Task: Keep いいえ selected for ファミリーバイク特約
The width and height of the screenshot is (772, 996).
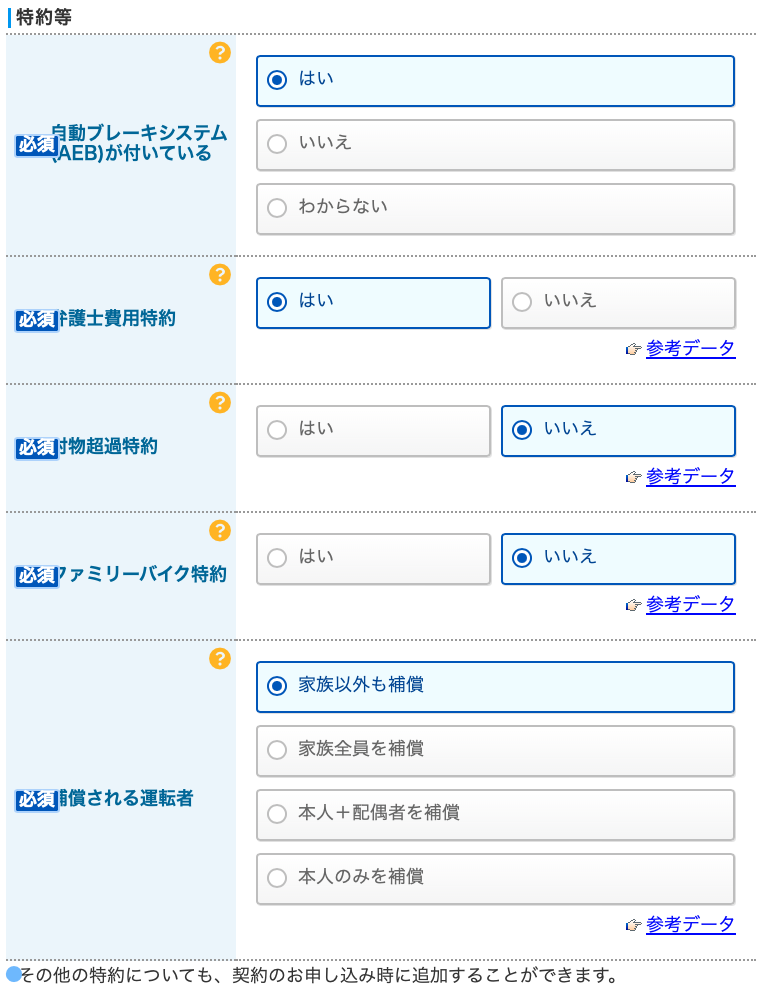Action: click(618, 559)
